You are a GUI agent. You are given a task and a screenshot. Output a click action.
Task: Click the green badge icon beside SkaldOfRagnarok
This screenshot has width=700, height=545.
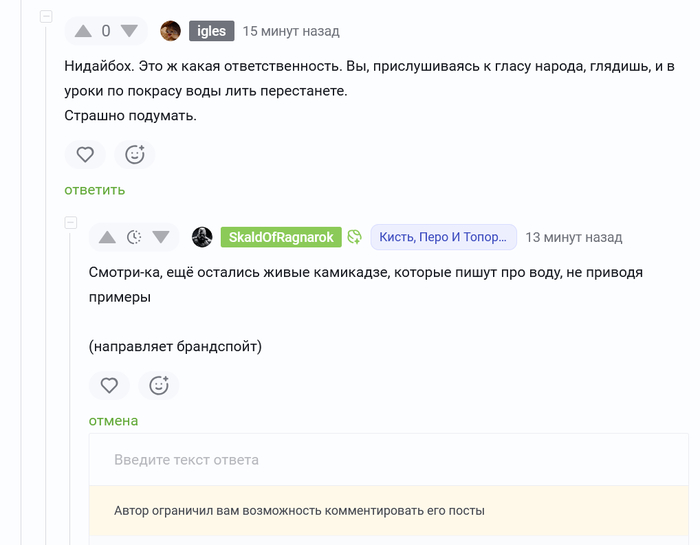(x=354, y=237)
